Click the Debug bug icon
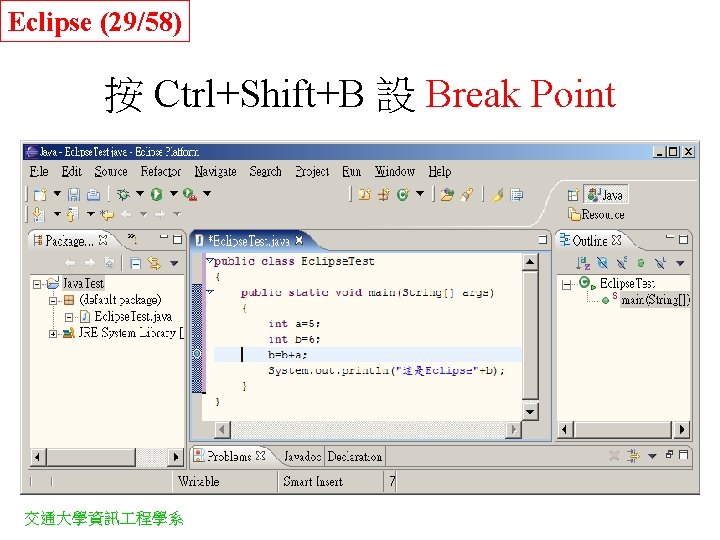 coord(123,195)
